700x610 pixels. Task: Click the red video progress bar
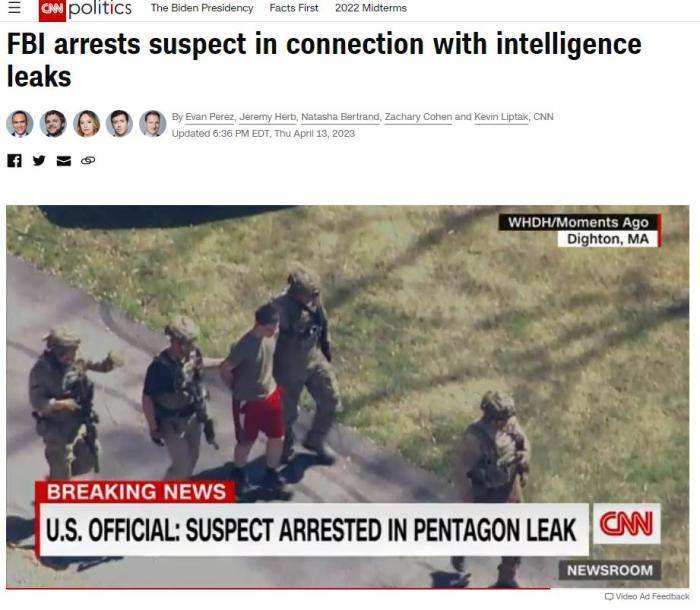(278, 589)
